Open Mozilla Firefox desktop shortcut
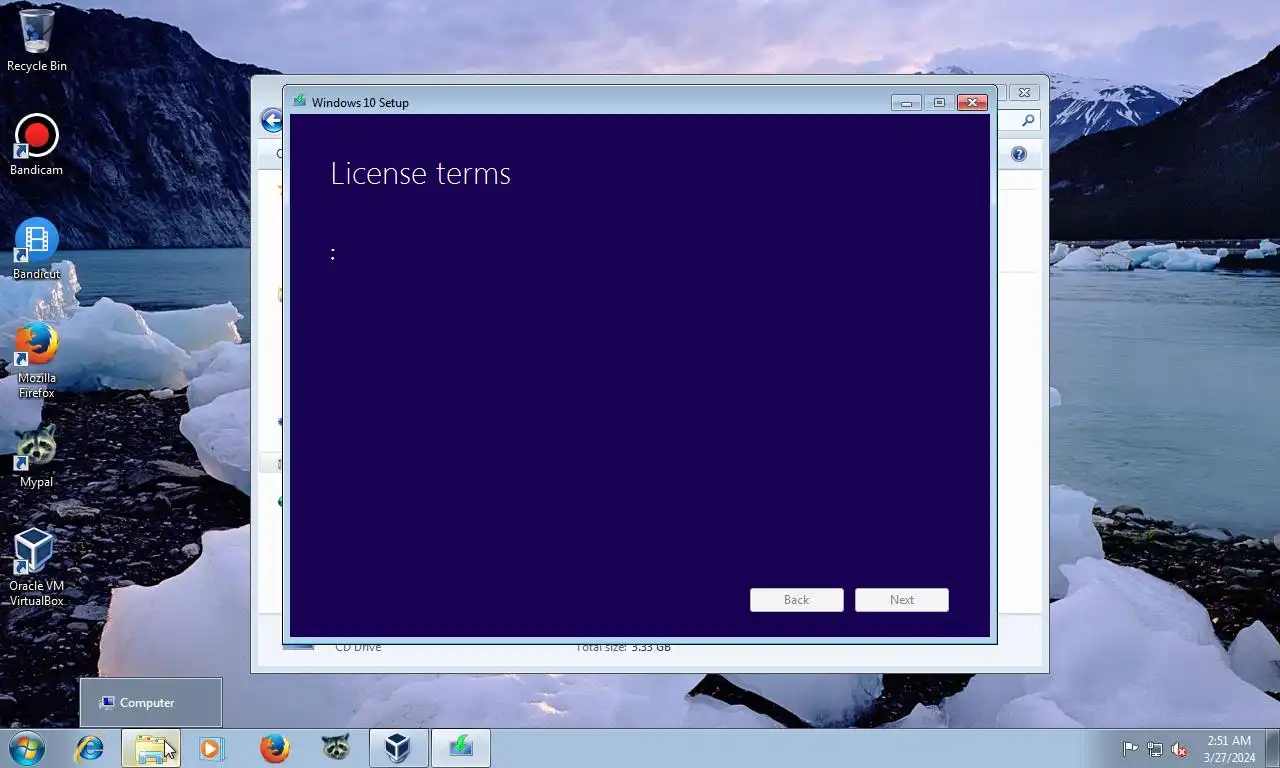Image resolution: width=1280 pixels, height=768 pixels. [37, 360]
